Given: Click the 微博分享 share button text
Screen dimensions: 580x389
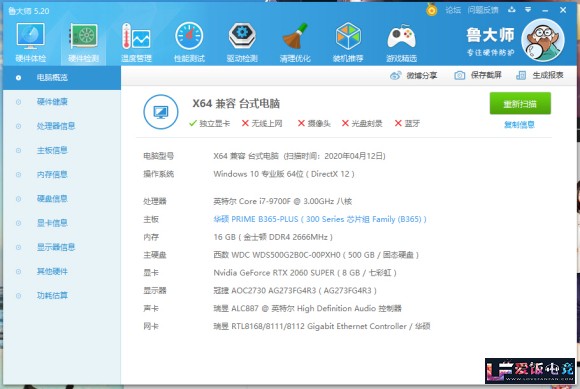Looking at the screenshot, I should [x=422, y=75].
